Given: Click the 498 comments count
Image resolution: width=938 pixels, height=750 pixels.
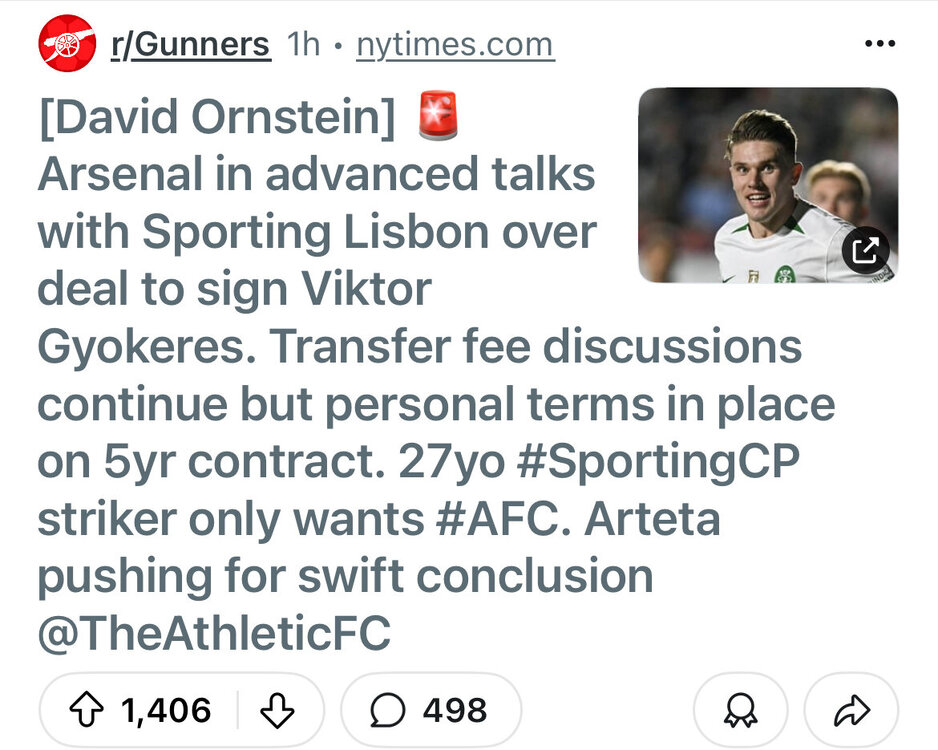Looking at the screenshot, I should pos(454,710).
